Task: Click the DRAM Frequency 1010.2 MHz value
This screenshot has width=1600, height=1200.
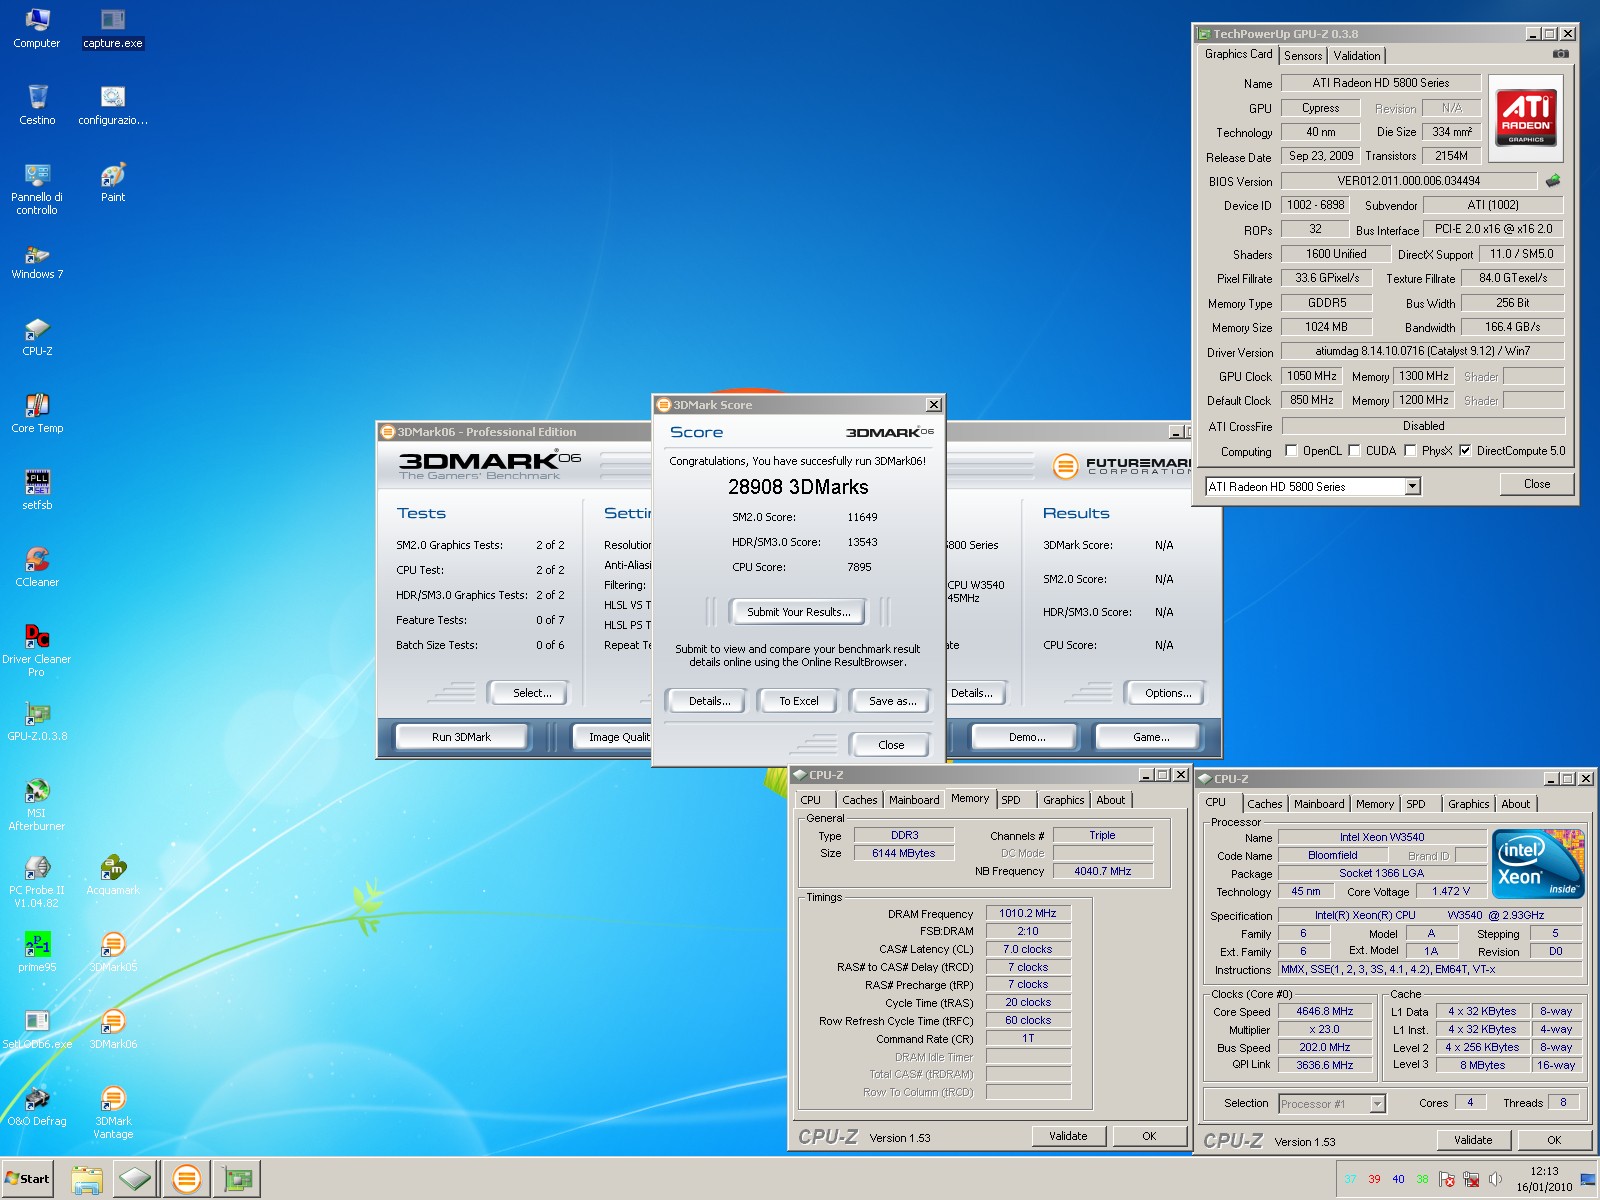Action: (1028, 913)
